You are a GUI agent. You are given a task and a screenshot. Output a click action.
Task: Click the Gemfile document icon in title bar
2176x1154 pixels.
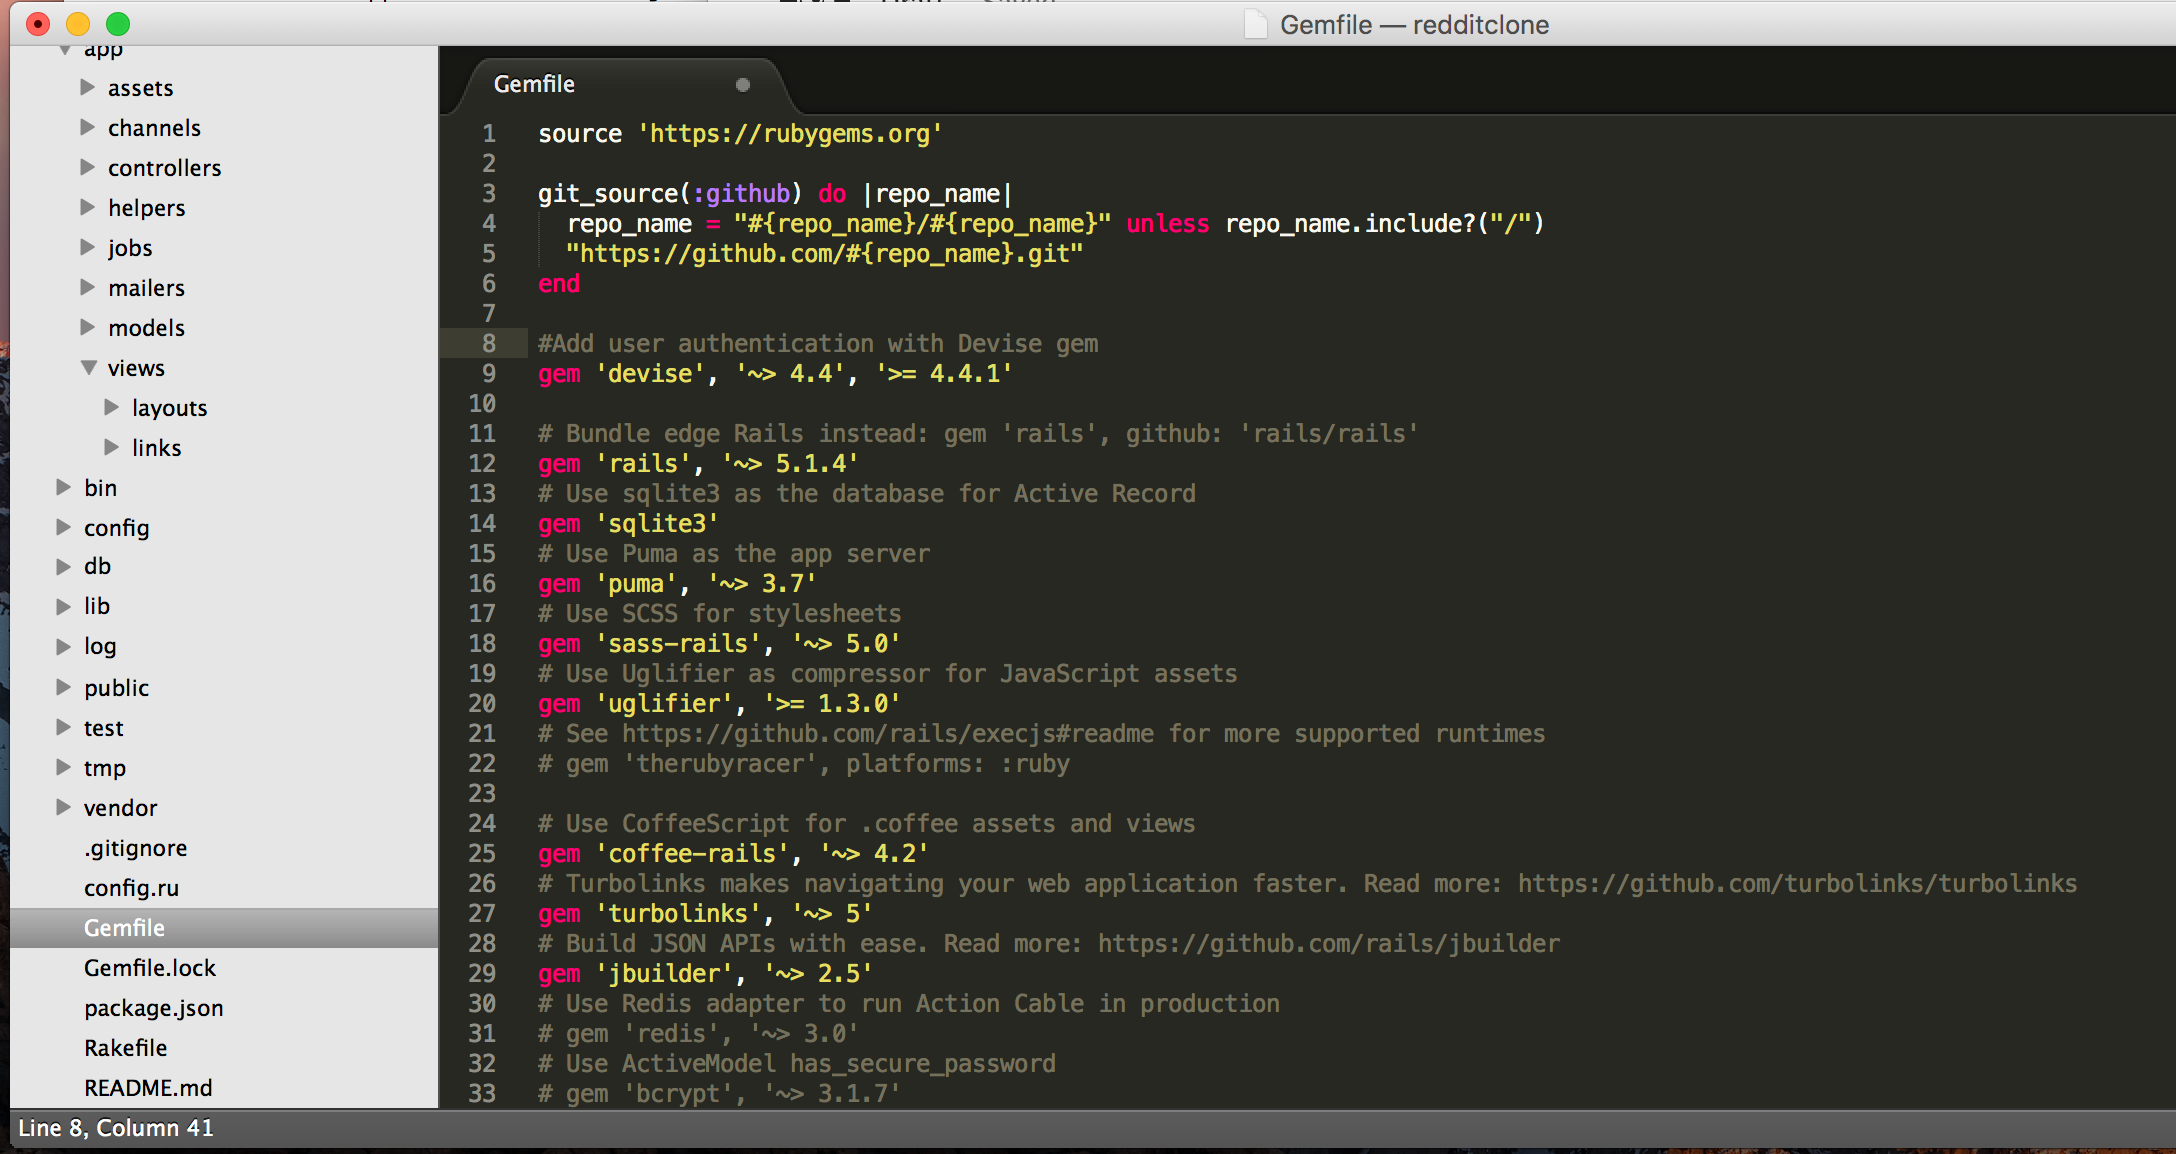[1255, 24]
